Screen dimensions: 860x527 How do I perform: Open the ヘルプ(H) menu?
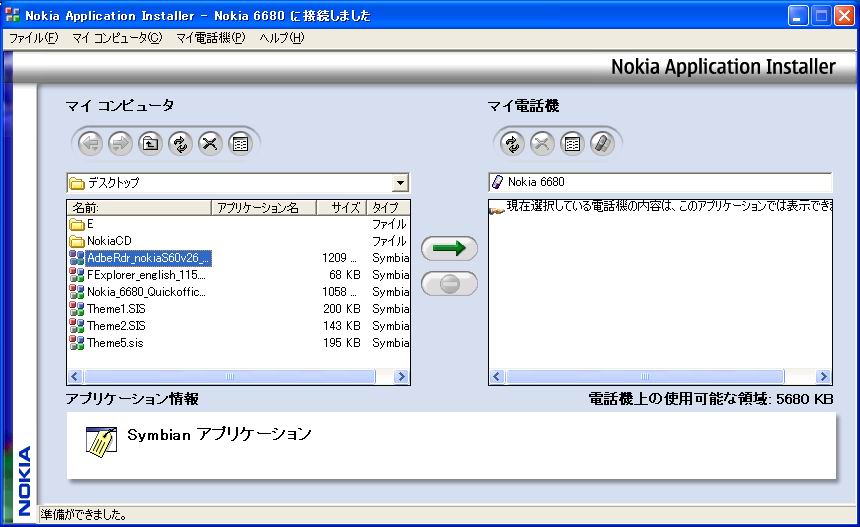tap(281, 38)
